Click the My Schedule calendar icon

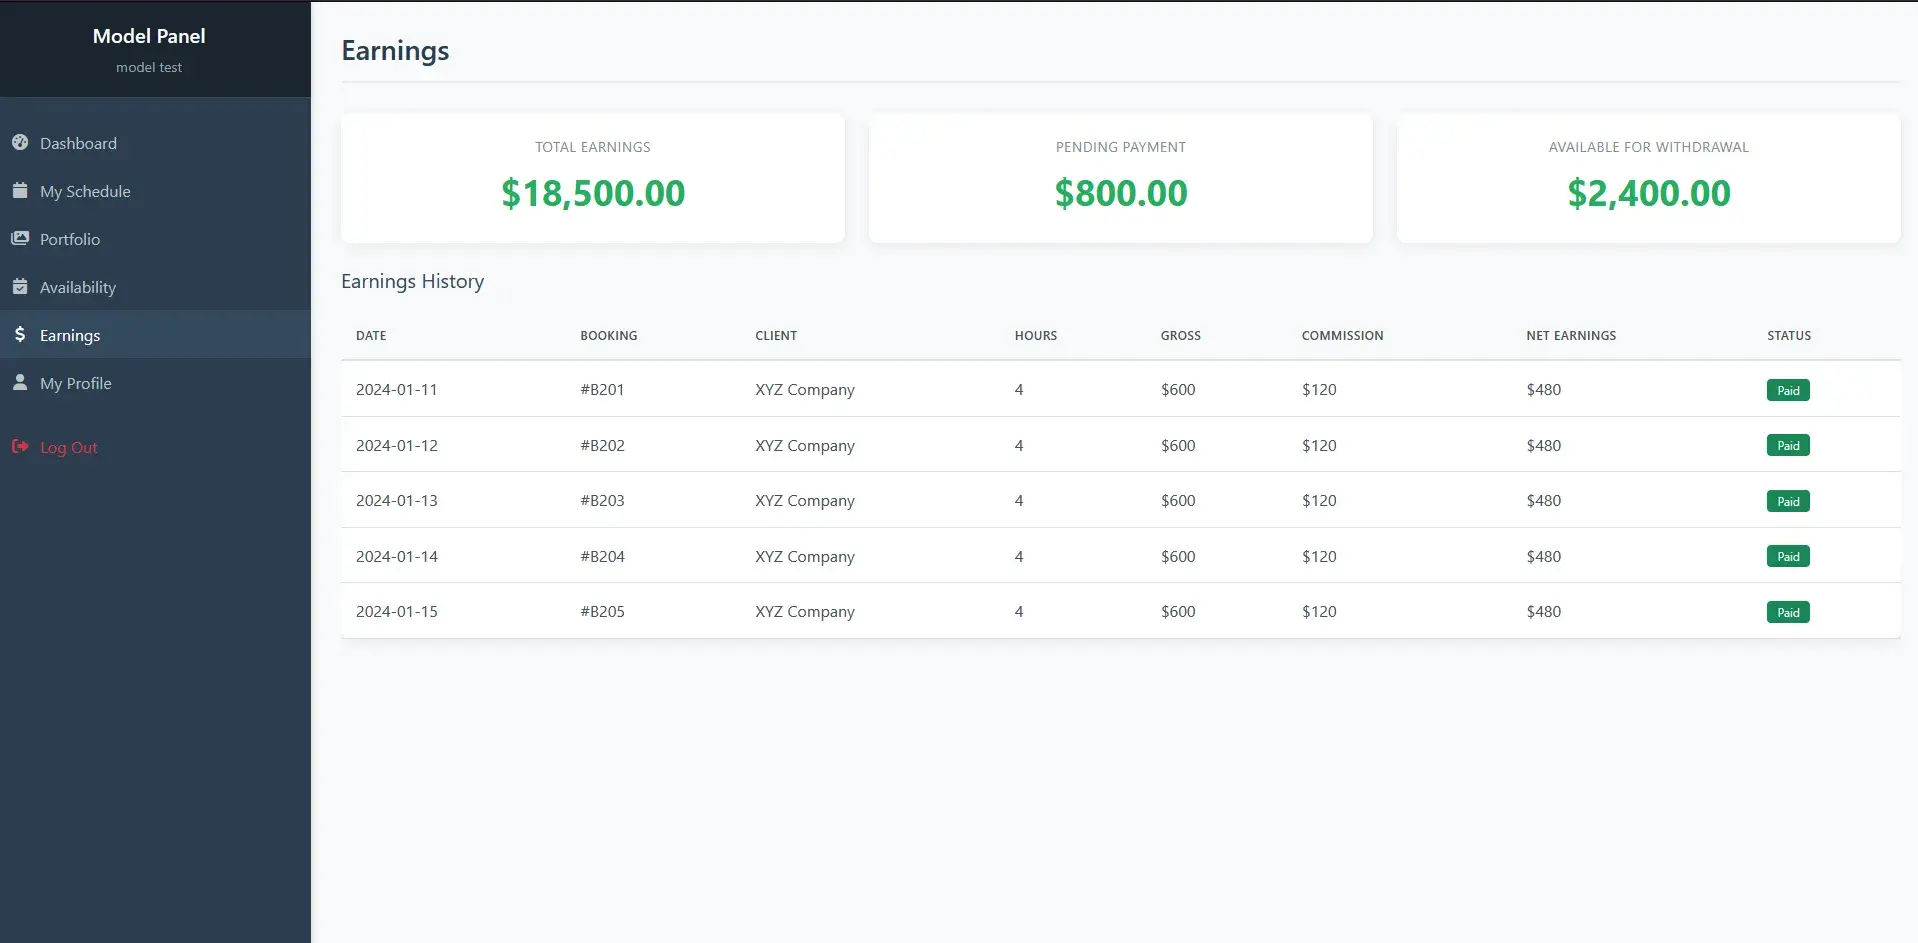click(20, 191)
